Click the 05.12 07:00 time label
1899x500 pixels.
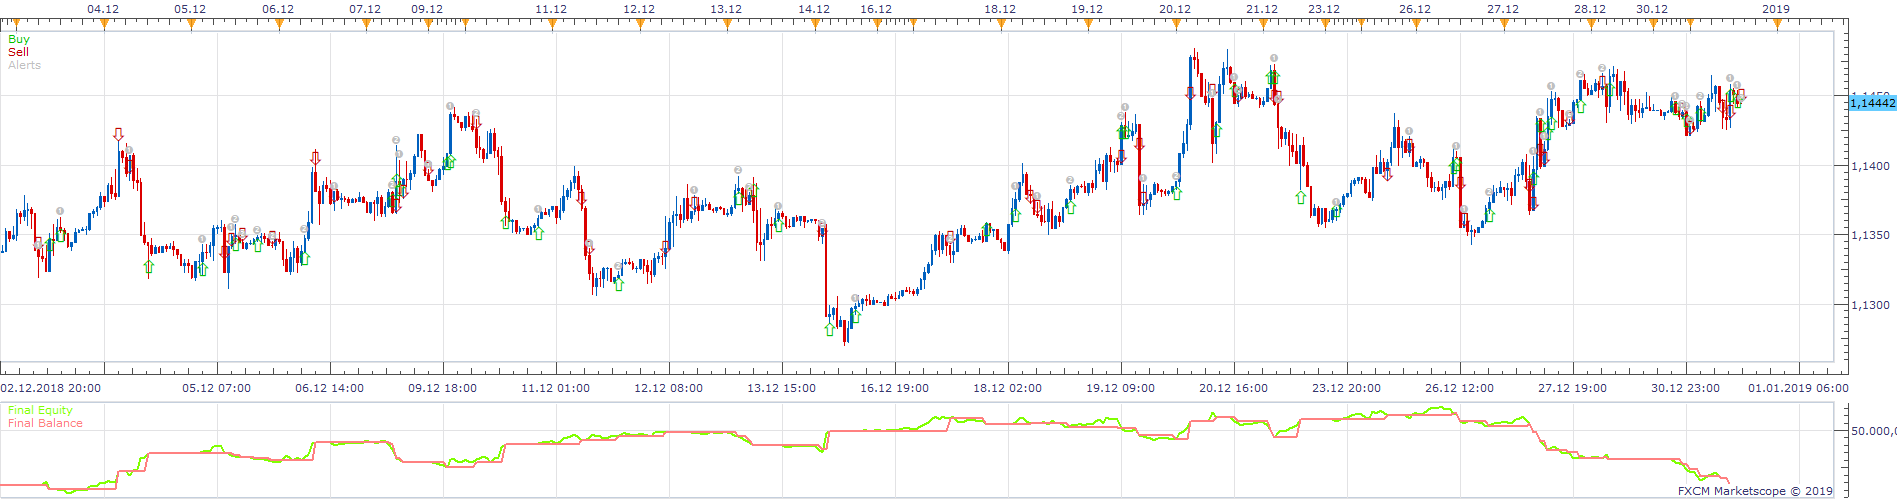tap(217, 388)
